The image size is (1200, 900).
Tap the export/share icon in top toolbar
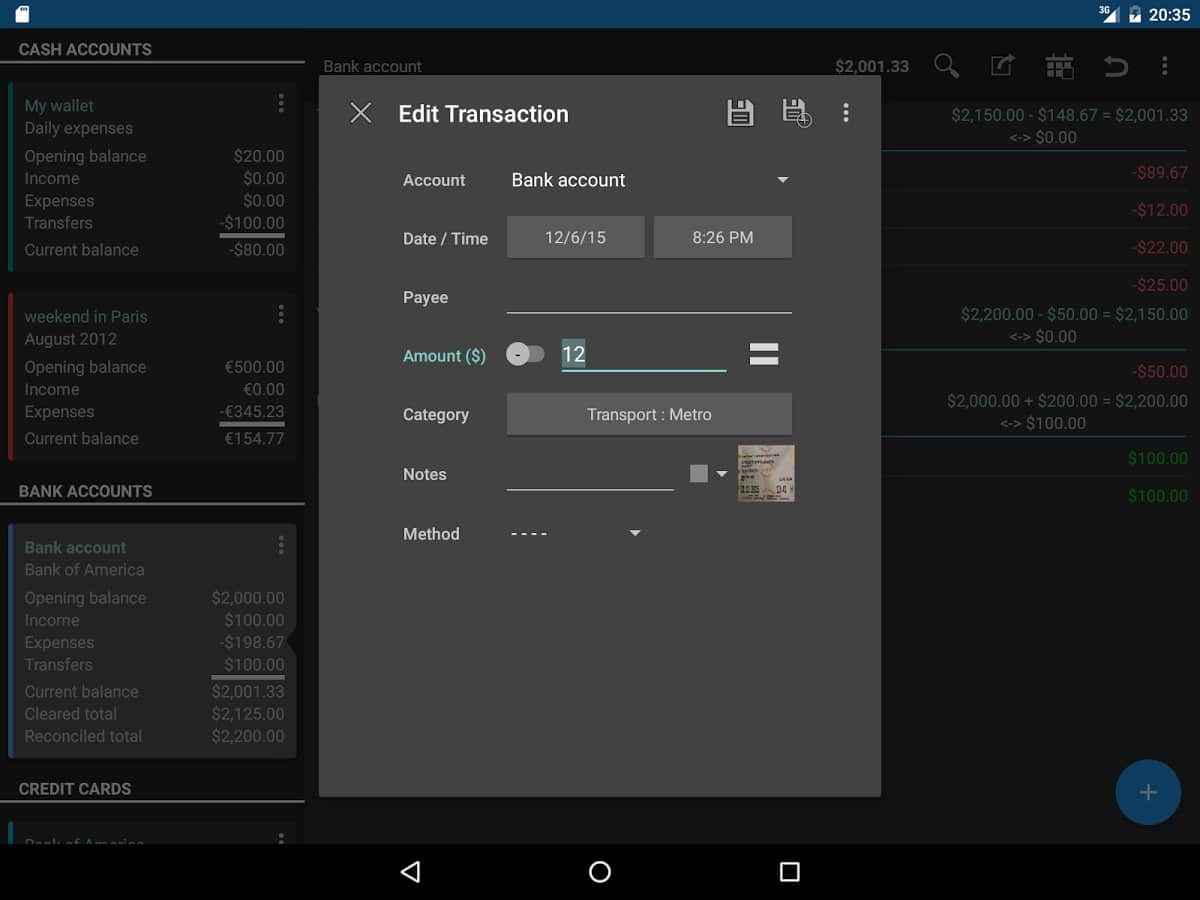point(1002,67)
